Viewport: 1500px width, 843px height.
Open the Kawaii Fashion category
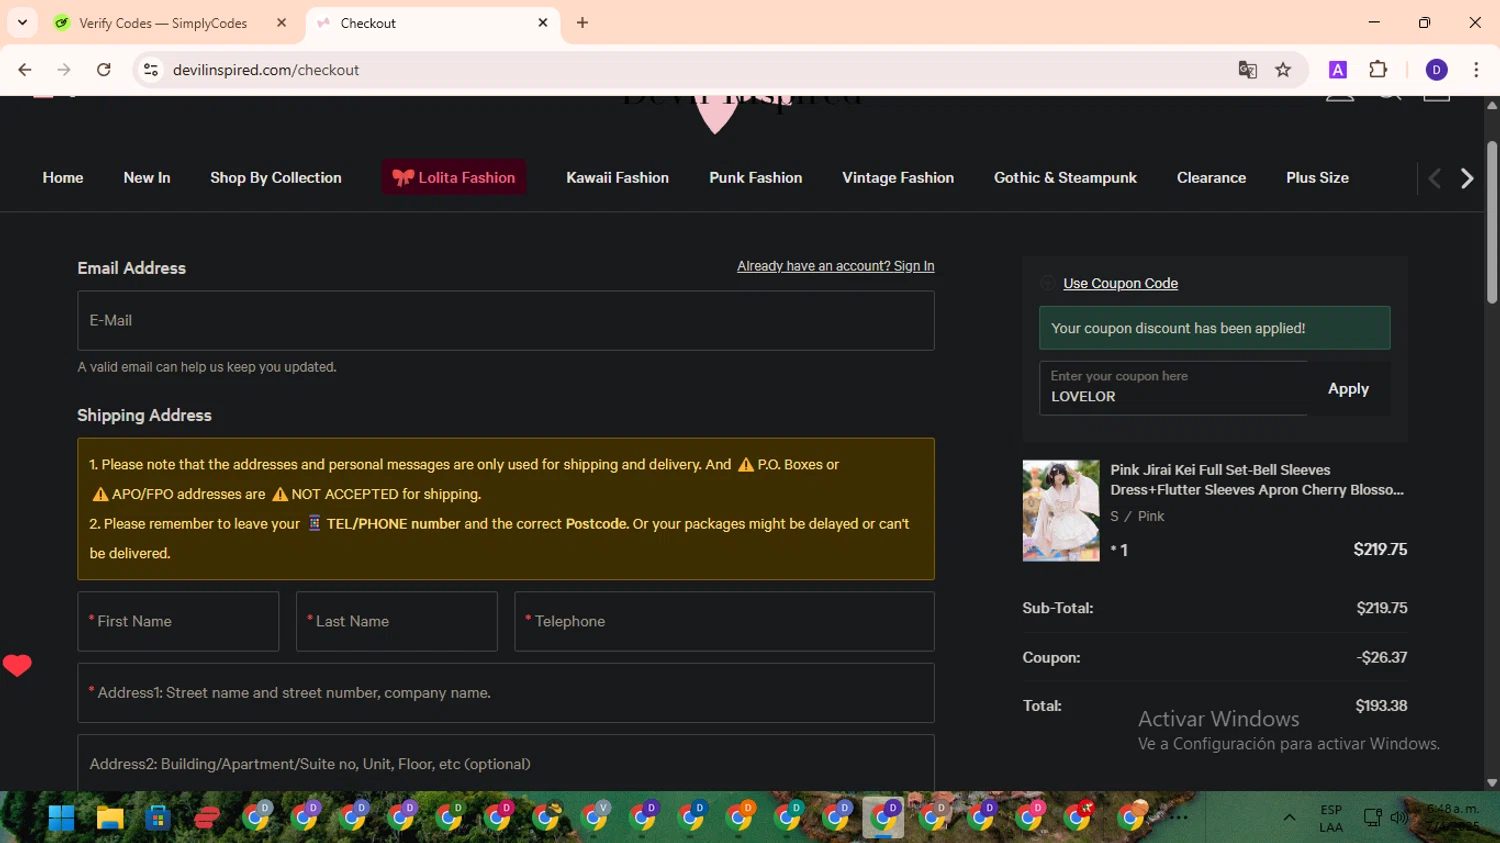(617, 178)
